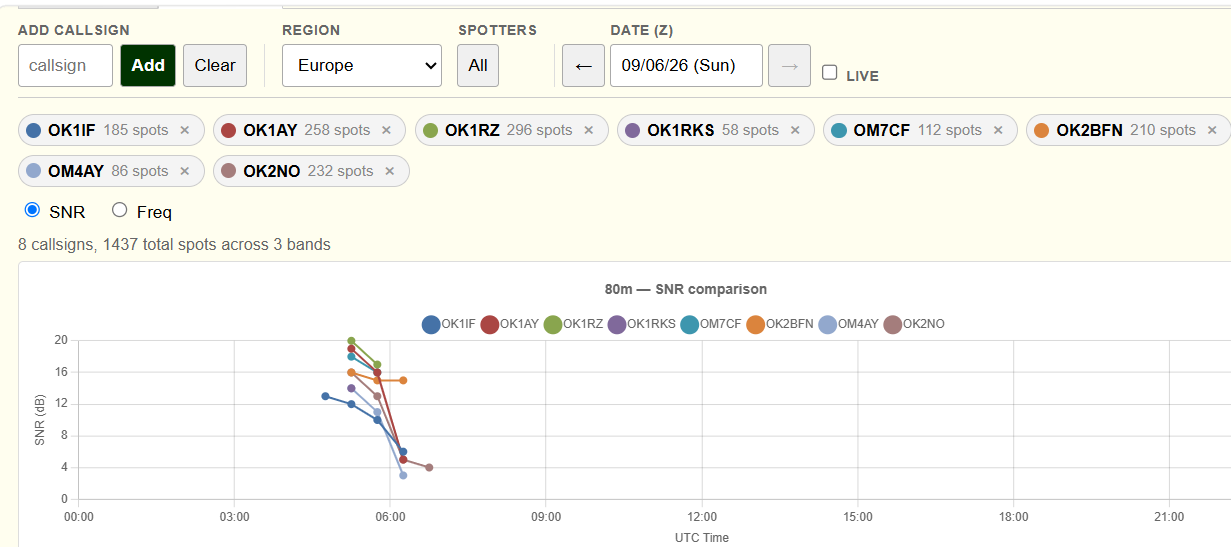Viewport: 1231px width, 547px height.
Task: Remove OM4AY using its x icon
Action: coord(184,171)
